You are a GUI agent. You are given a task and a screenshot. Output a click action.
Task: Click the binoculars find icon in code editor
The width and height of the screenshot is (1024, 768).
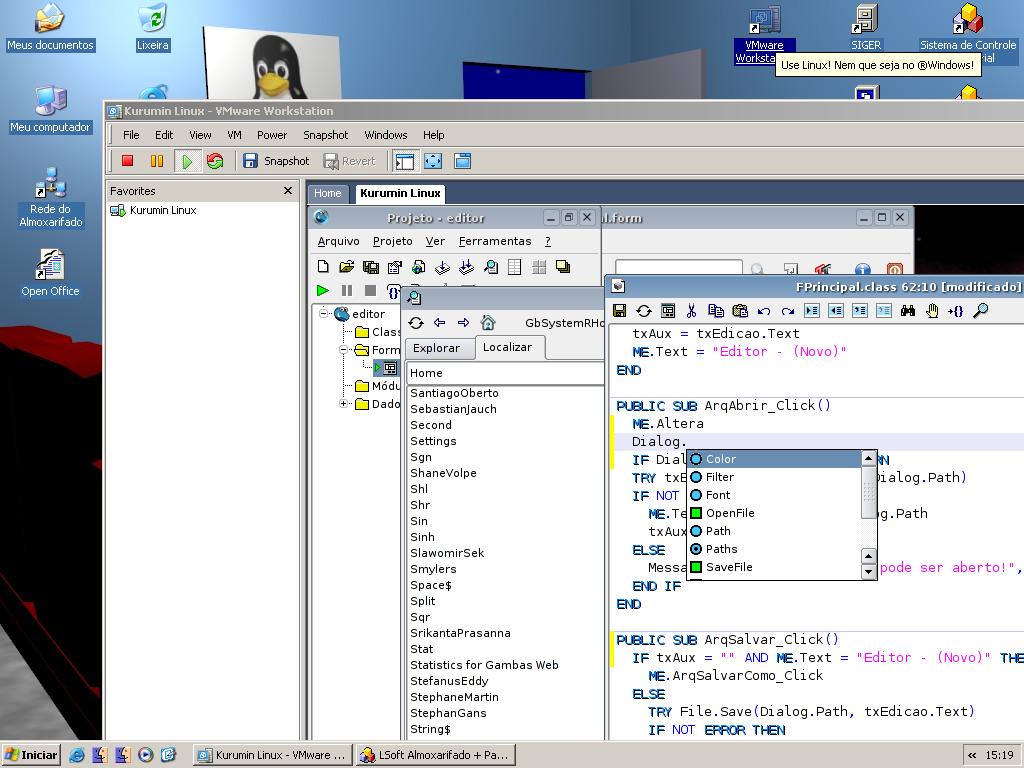[x=908, y=311]
